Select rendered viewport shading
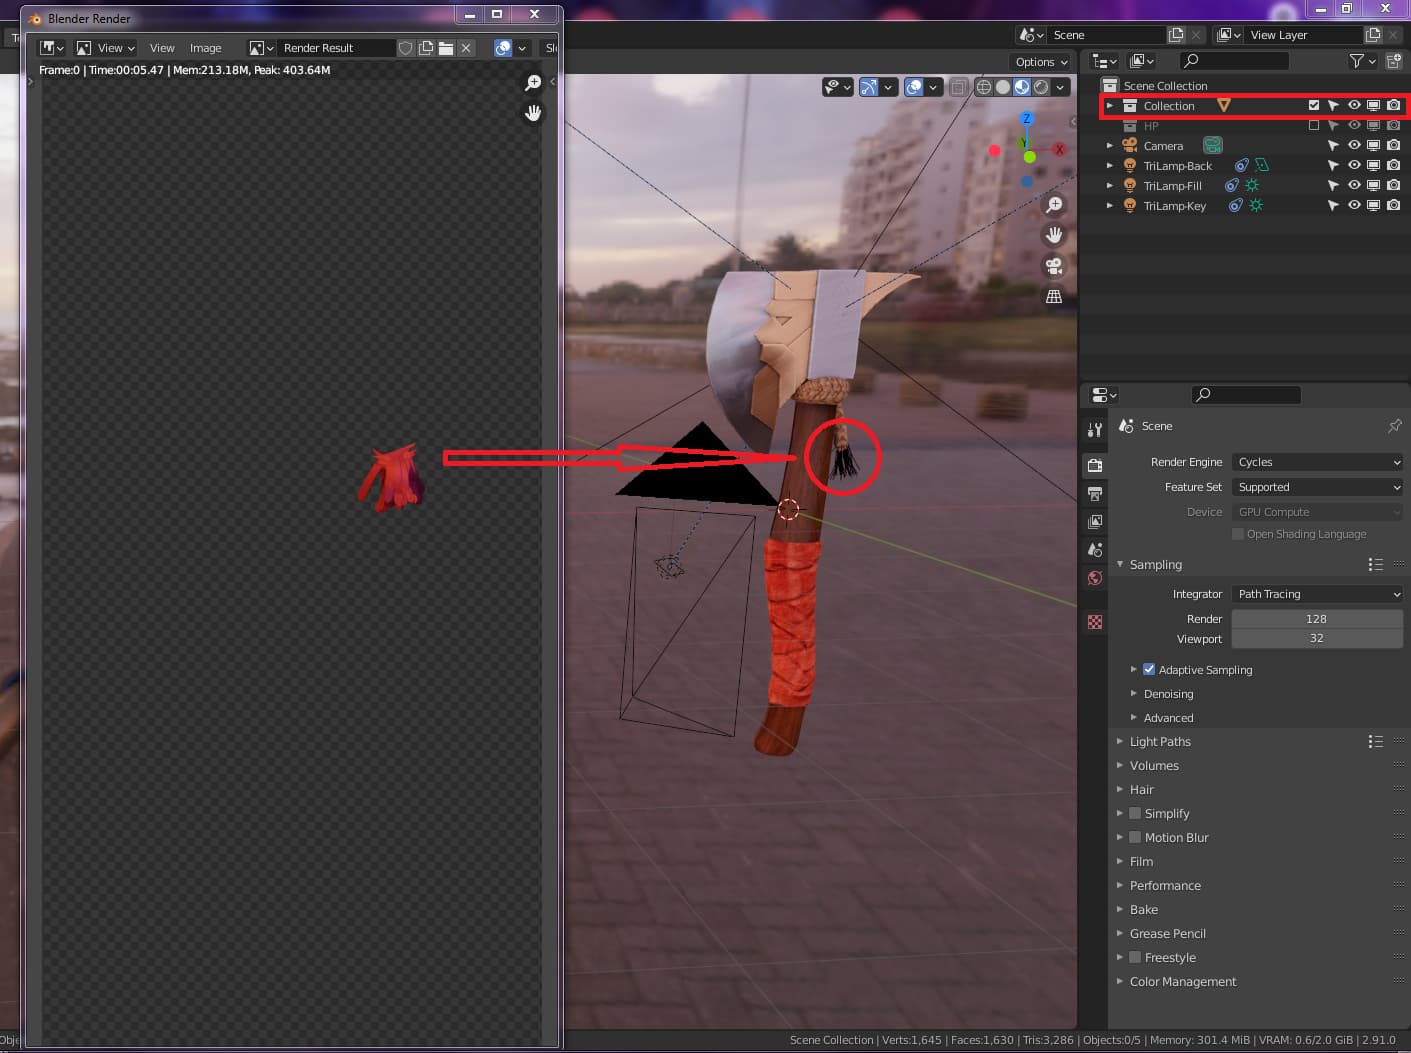The width and height of the screenshot is (1411, 1053). [1041, 87]
